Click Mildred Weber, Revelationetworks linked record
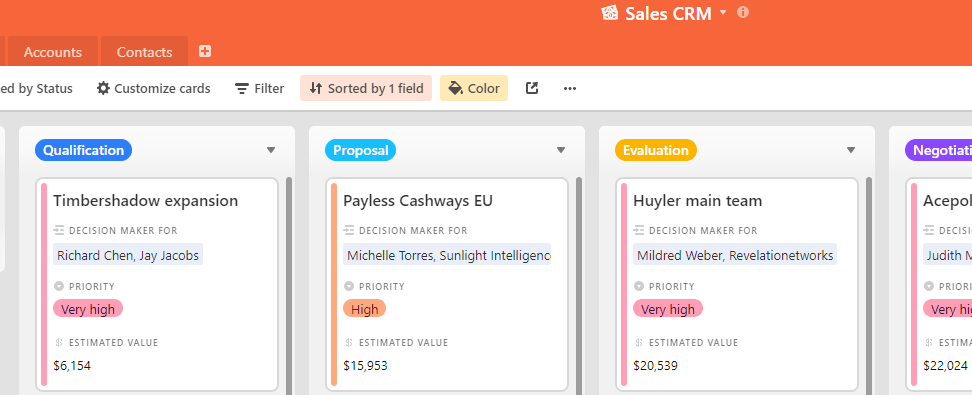The width and height of the screenshot is (972, 395). (x=735, y=255)
